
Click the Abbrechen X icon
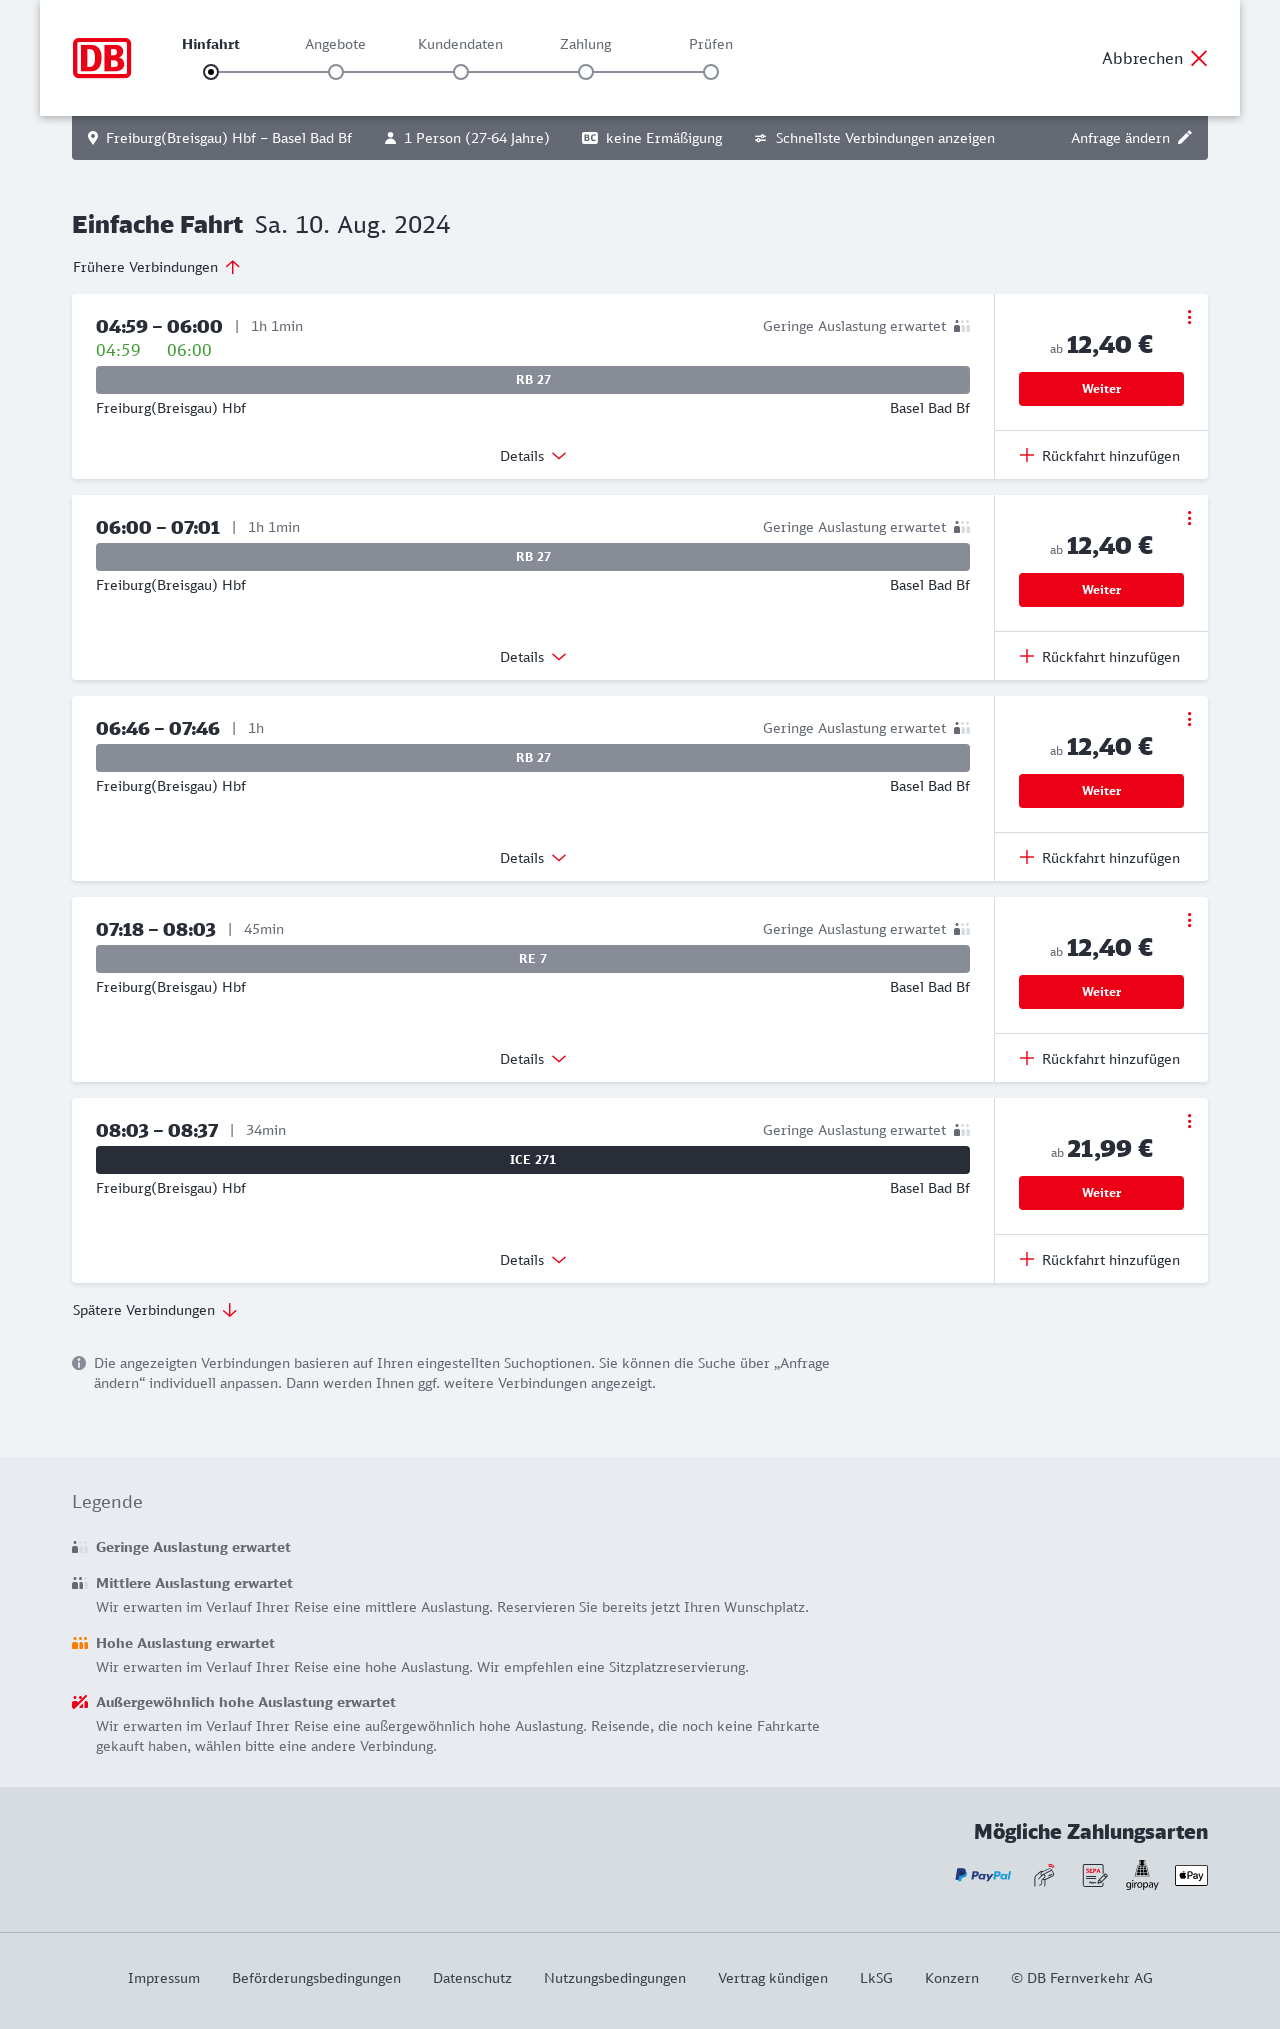click(x=1199, y=58)
